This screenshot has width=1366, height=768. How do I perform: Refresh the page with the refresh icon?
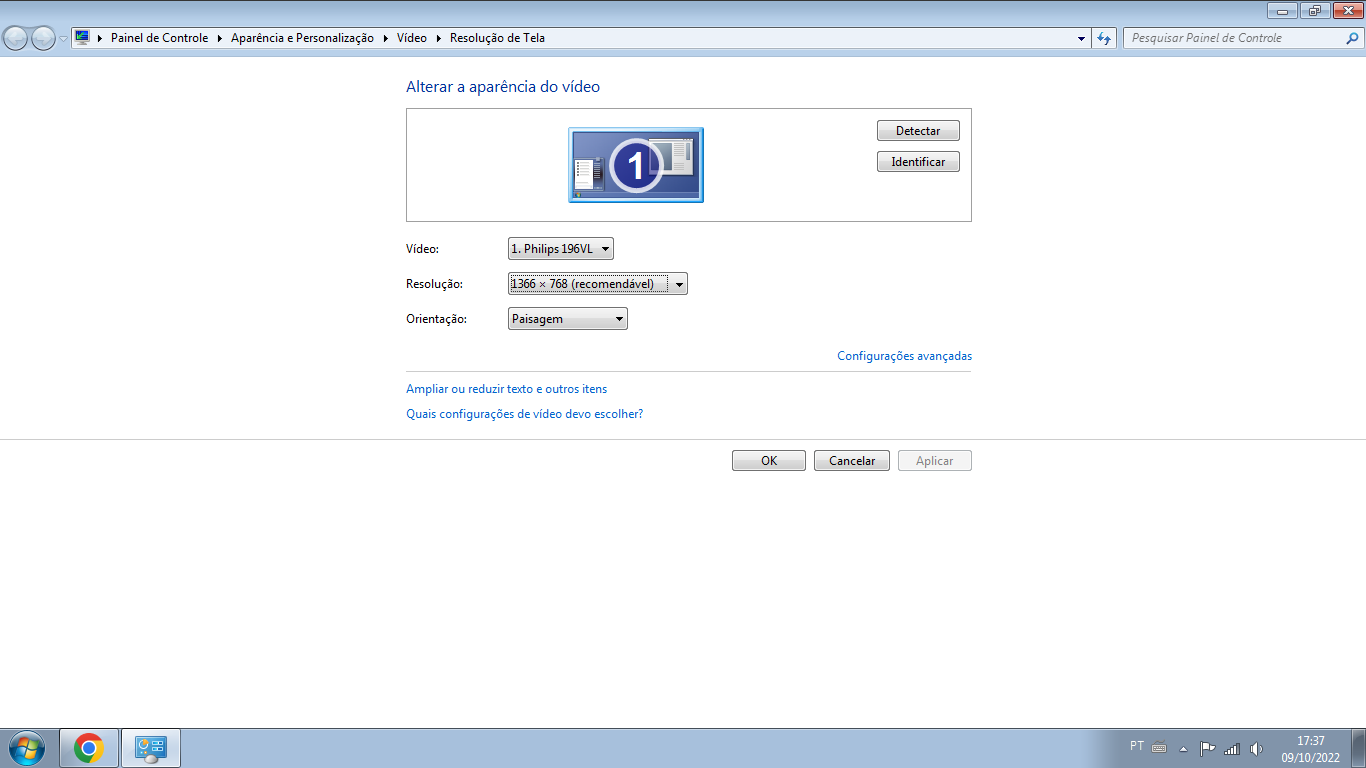click(x=1104, y=38)
